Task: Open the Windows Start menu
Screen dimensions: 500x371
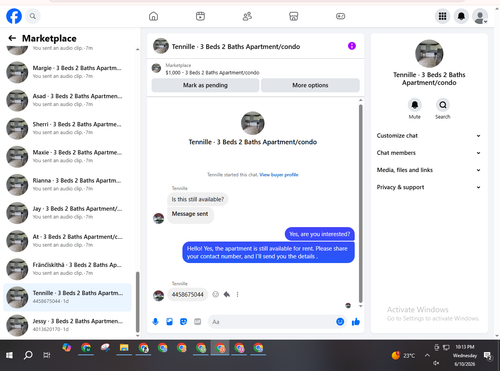Action: 9,355
